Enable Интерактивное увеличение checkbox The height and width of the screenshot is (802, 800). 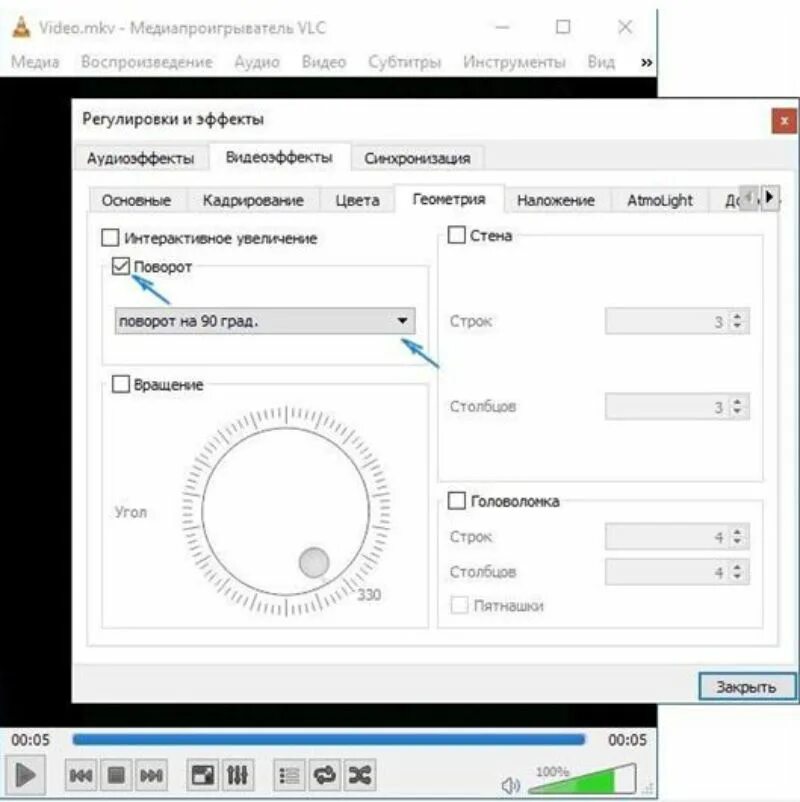[110, 238]
